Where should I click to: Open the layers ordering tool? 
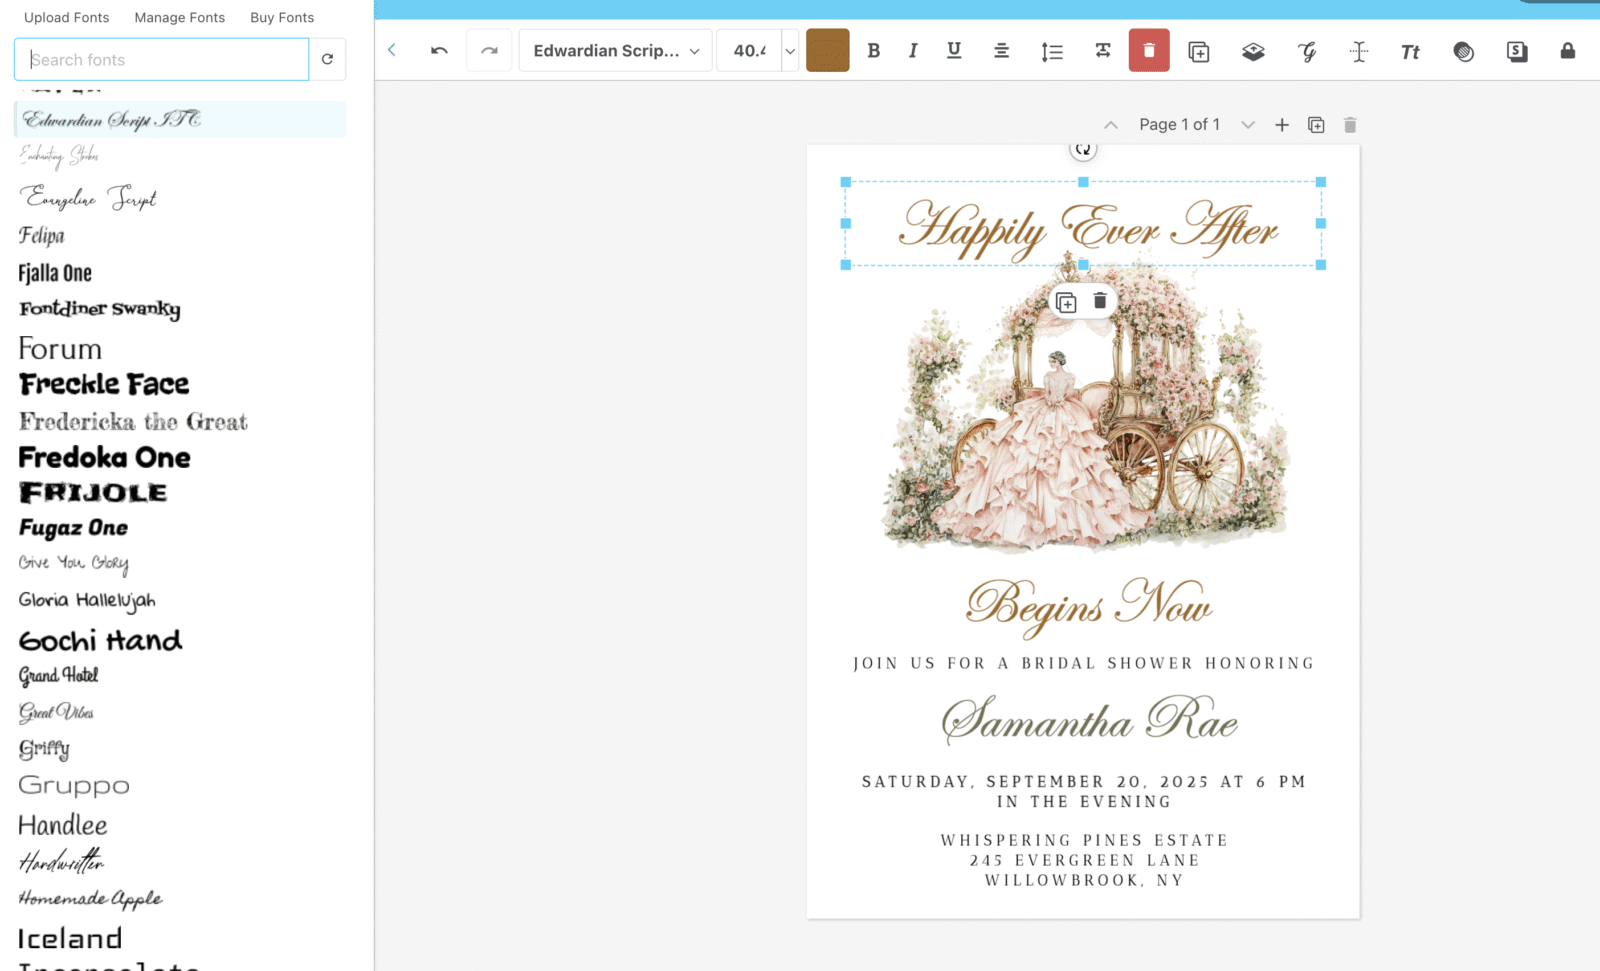click(x=1253, y=50)
